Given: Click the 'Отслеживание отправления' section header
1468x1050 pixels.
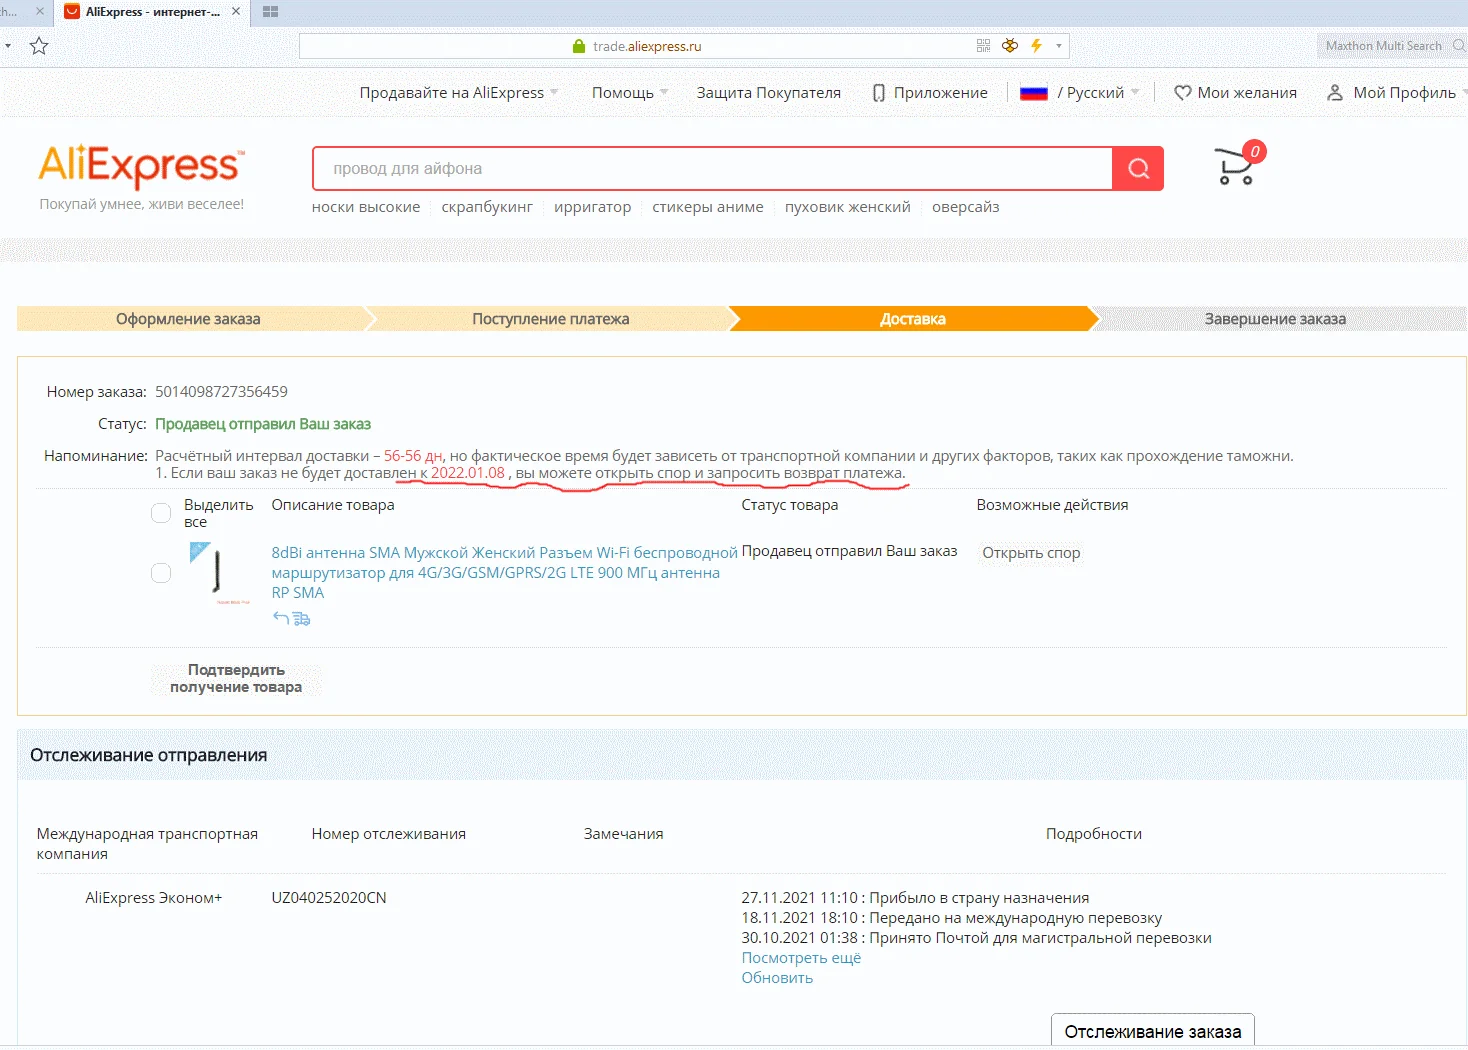Looking at the screenshot, I should (x=149, y=755).
